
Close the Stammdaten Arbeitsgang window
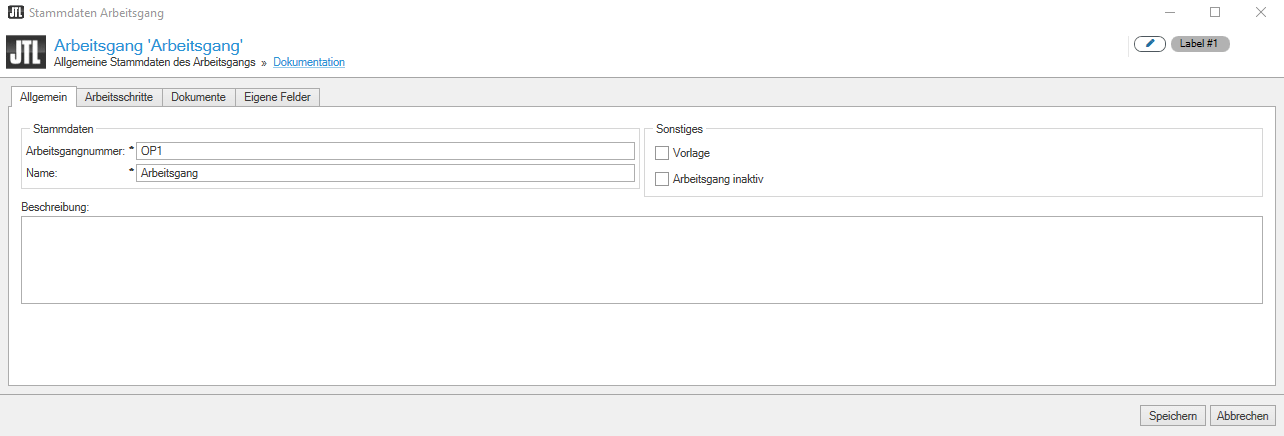coord(1260,13)
